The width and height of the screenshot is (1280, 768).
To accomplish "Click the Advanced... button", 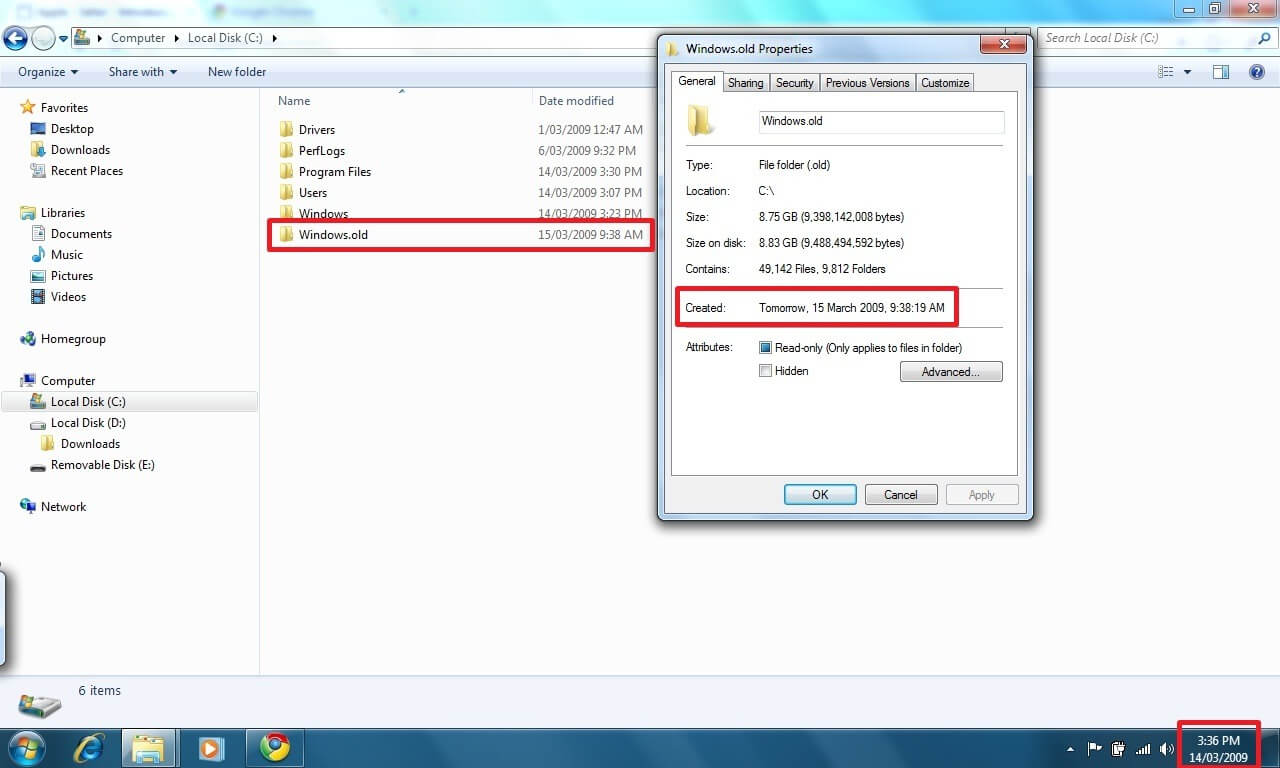I will tap(950, 372).
